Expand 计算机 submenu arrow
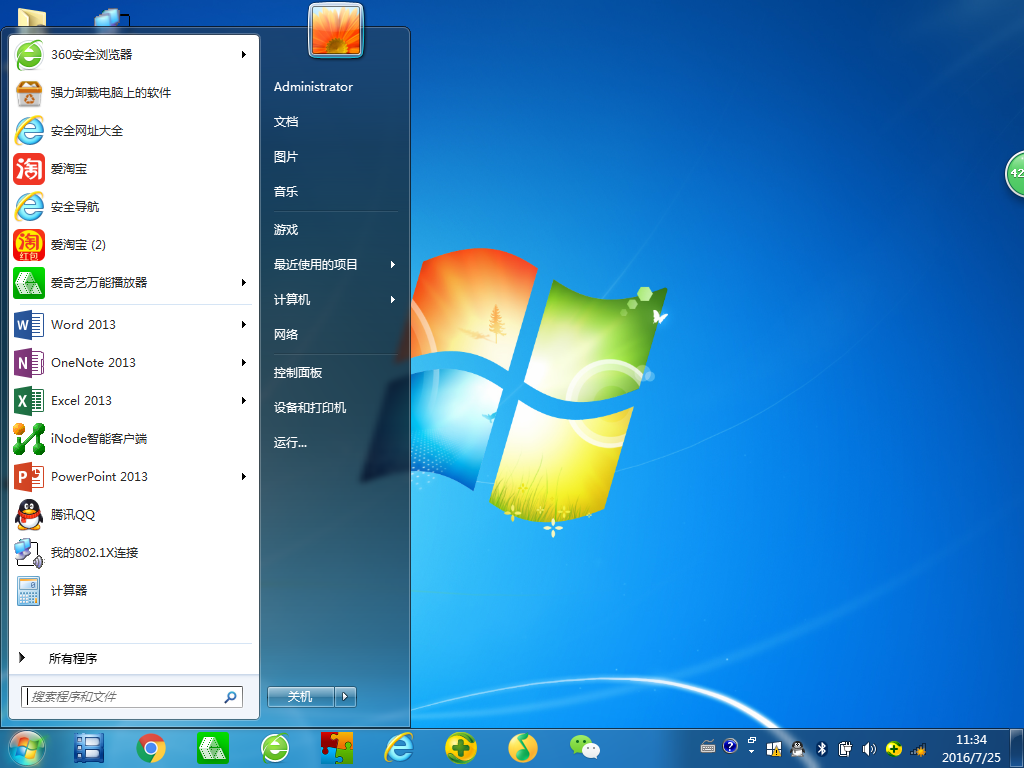Screen dimensions: 1024x768 pyautogui.click(x=392, y=300)
